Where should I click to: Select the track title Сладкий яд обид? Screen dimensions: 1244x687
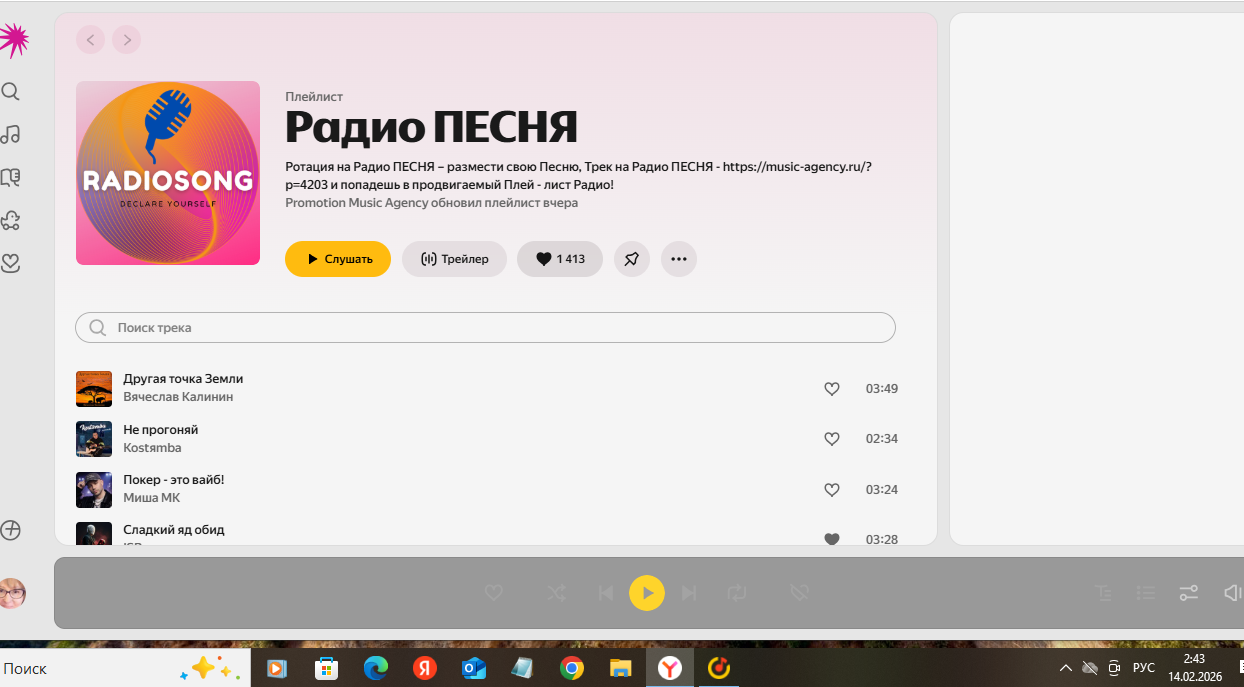174,529
